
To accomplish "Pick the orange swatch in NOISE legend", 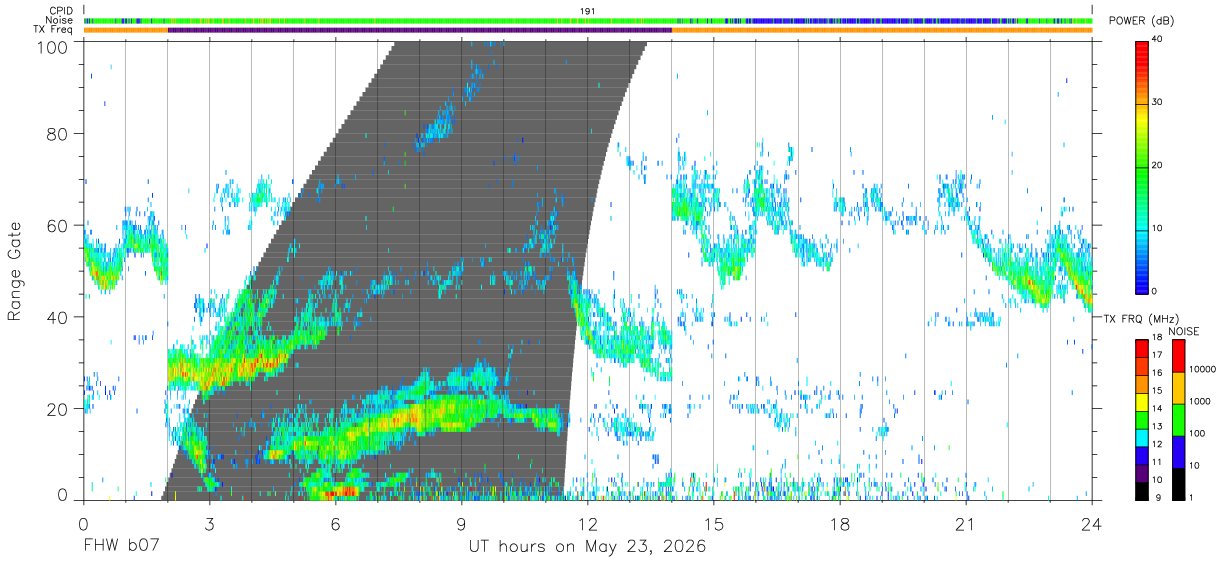I will [x=1177, y=387].
